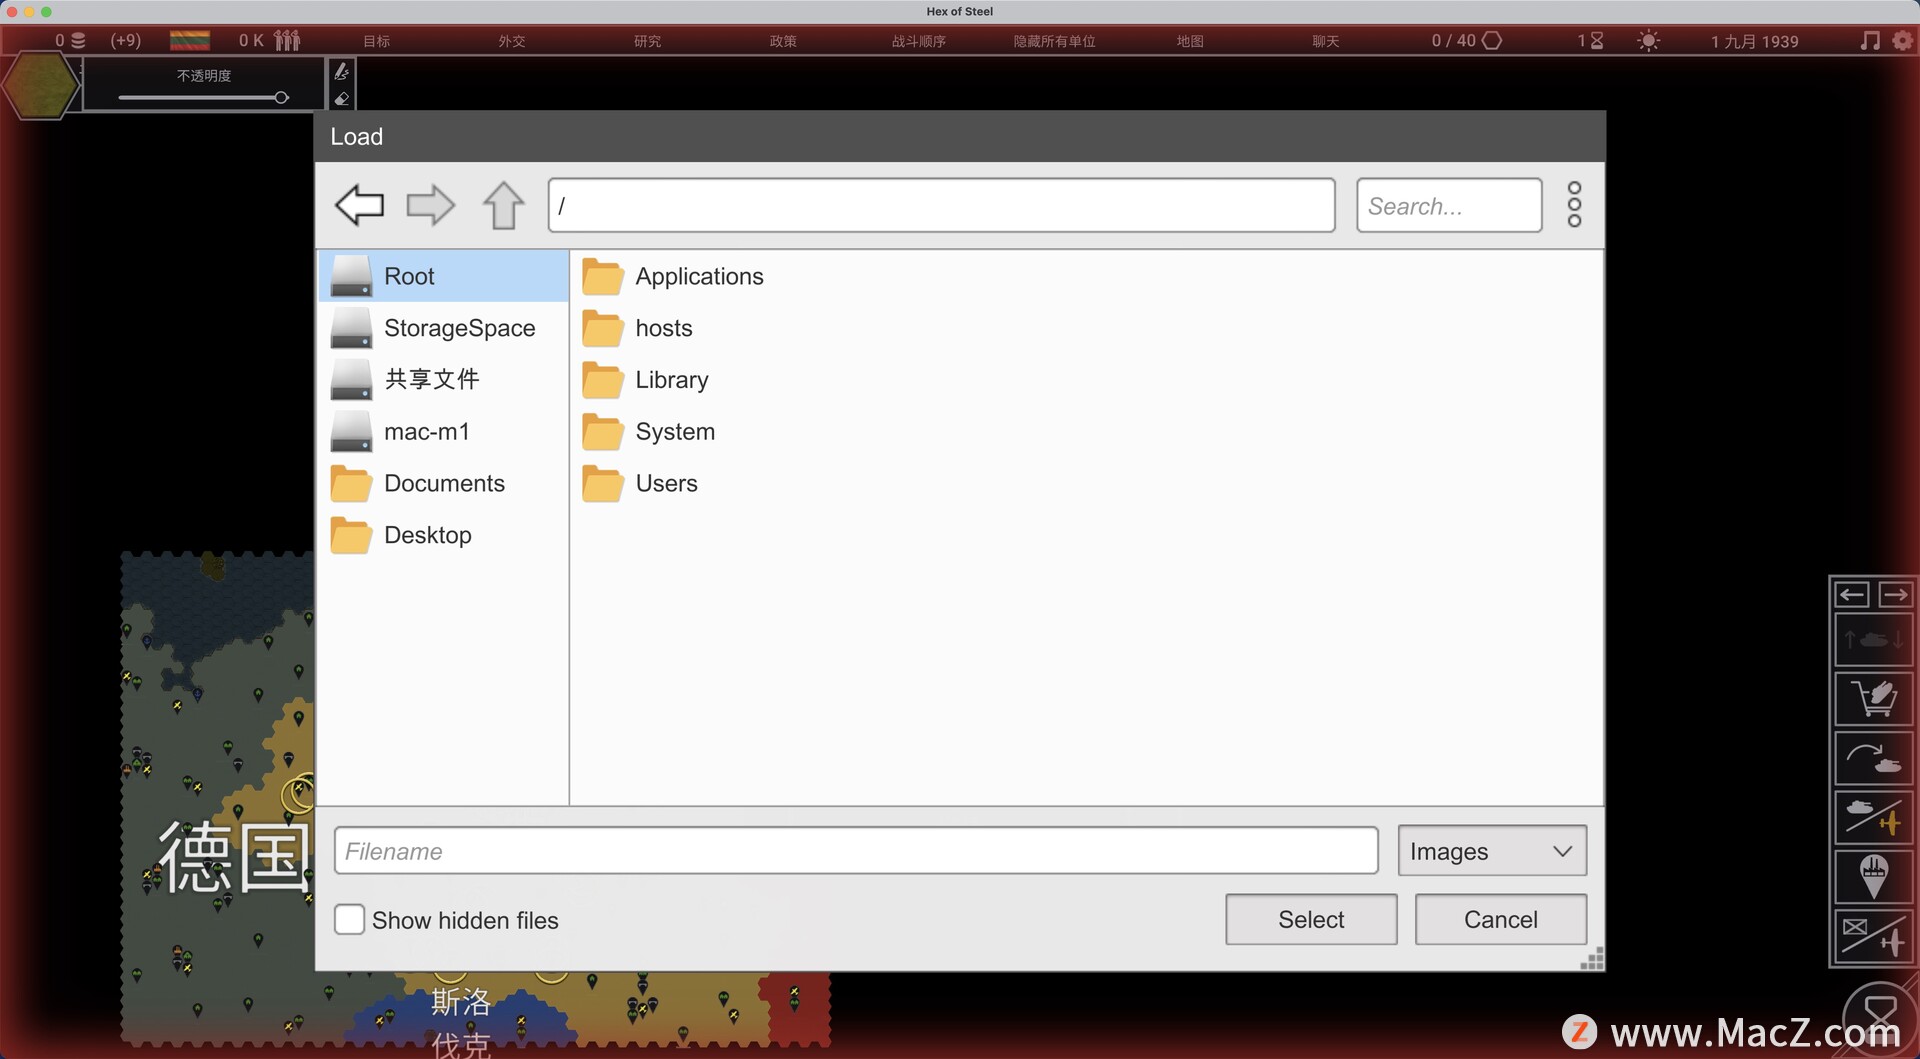Click the 1 九月 1939 date display

pos(1754,41)
